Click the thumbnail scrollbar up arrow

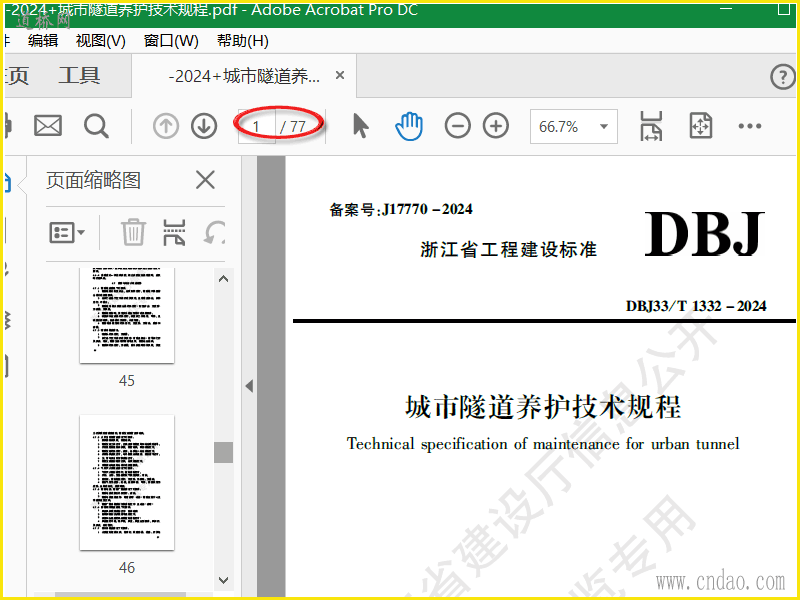pos(223,279)
